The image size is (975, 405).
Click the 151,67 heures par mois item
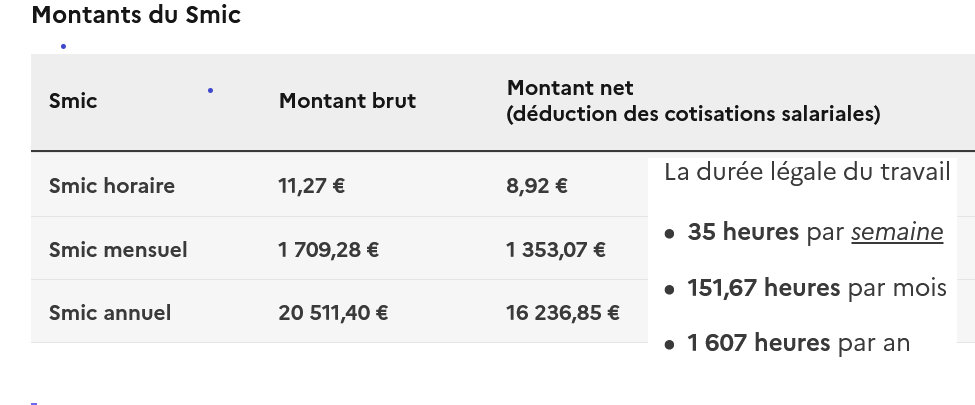tap(817, 288)
